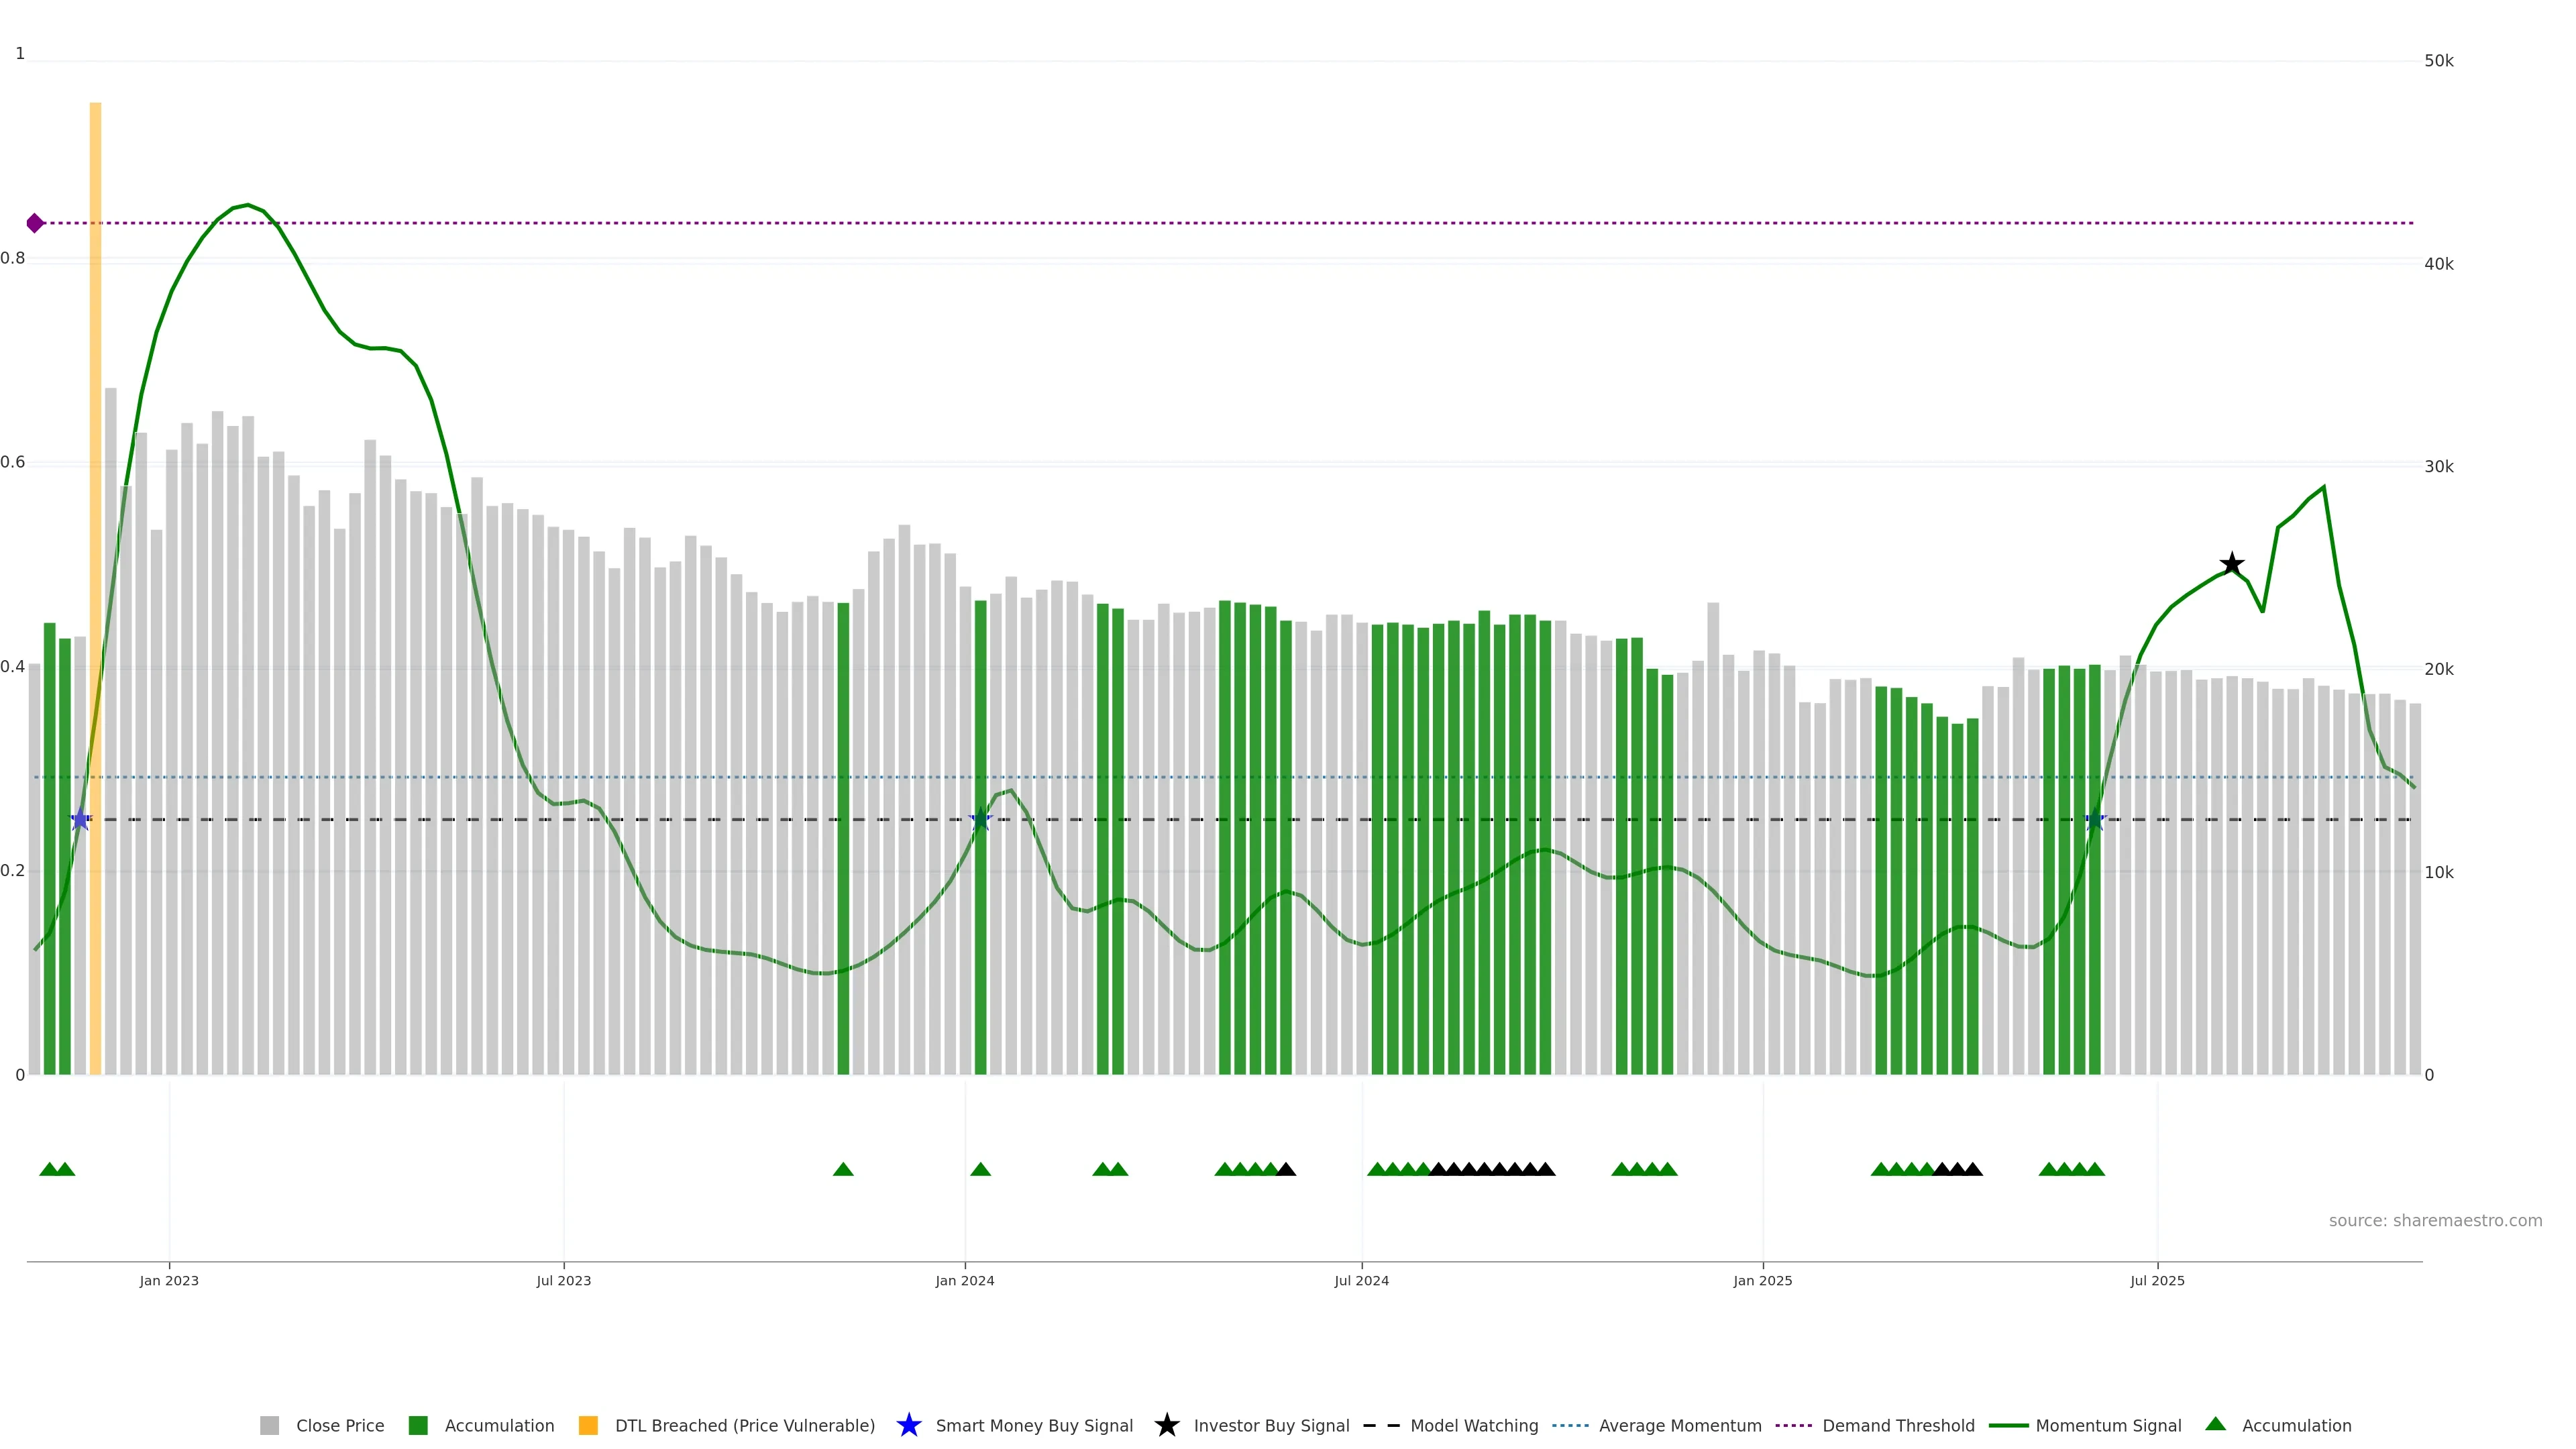Click the gray Close Price legend swatch
Screen dimensions: 2576x1449
[269, 1426]
